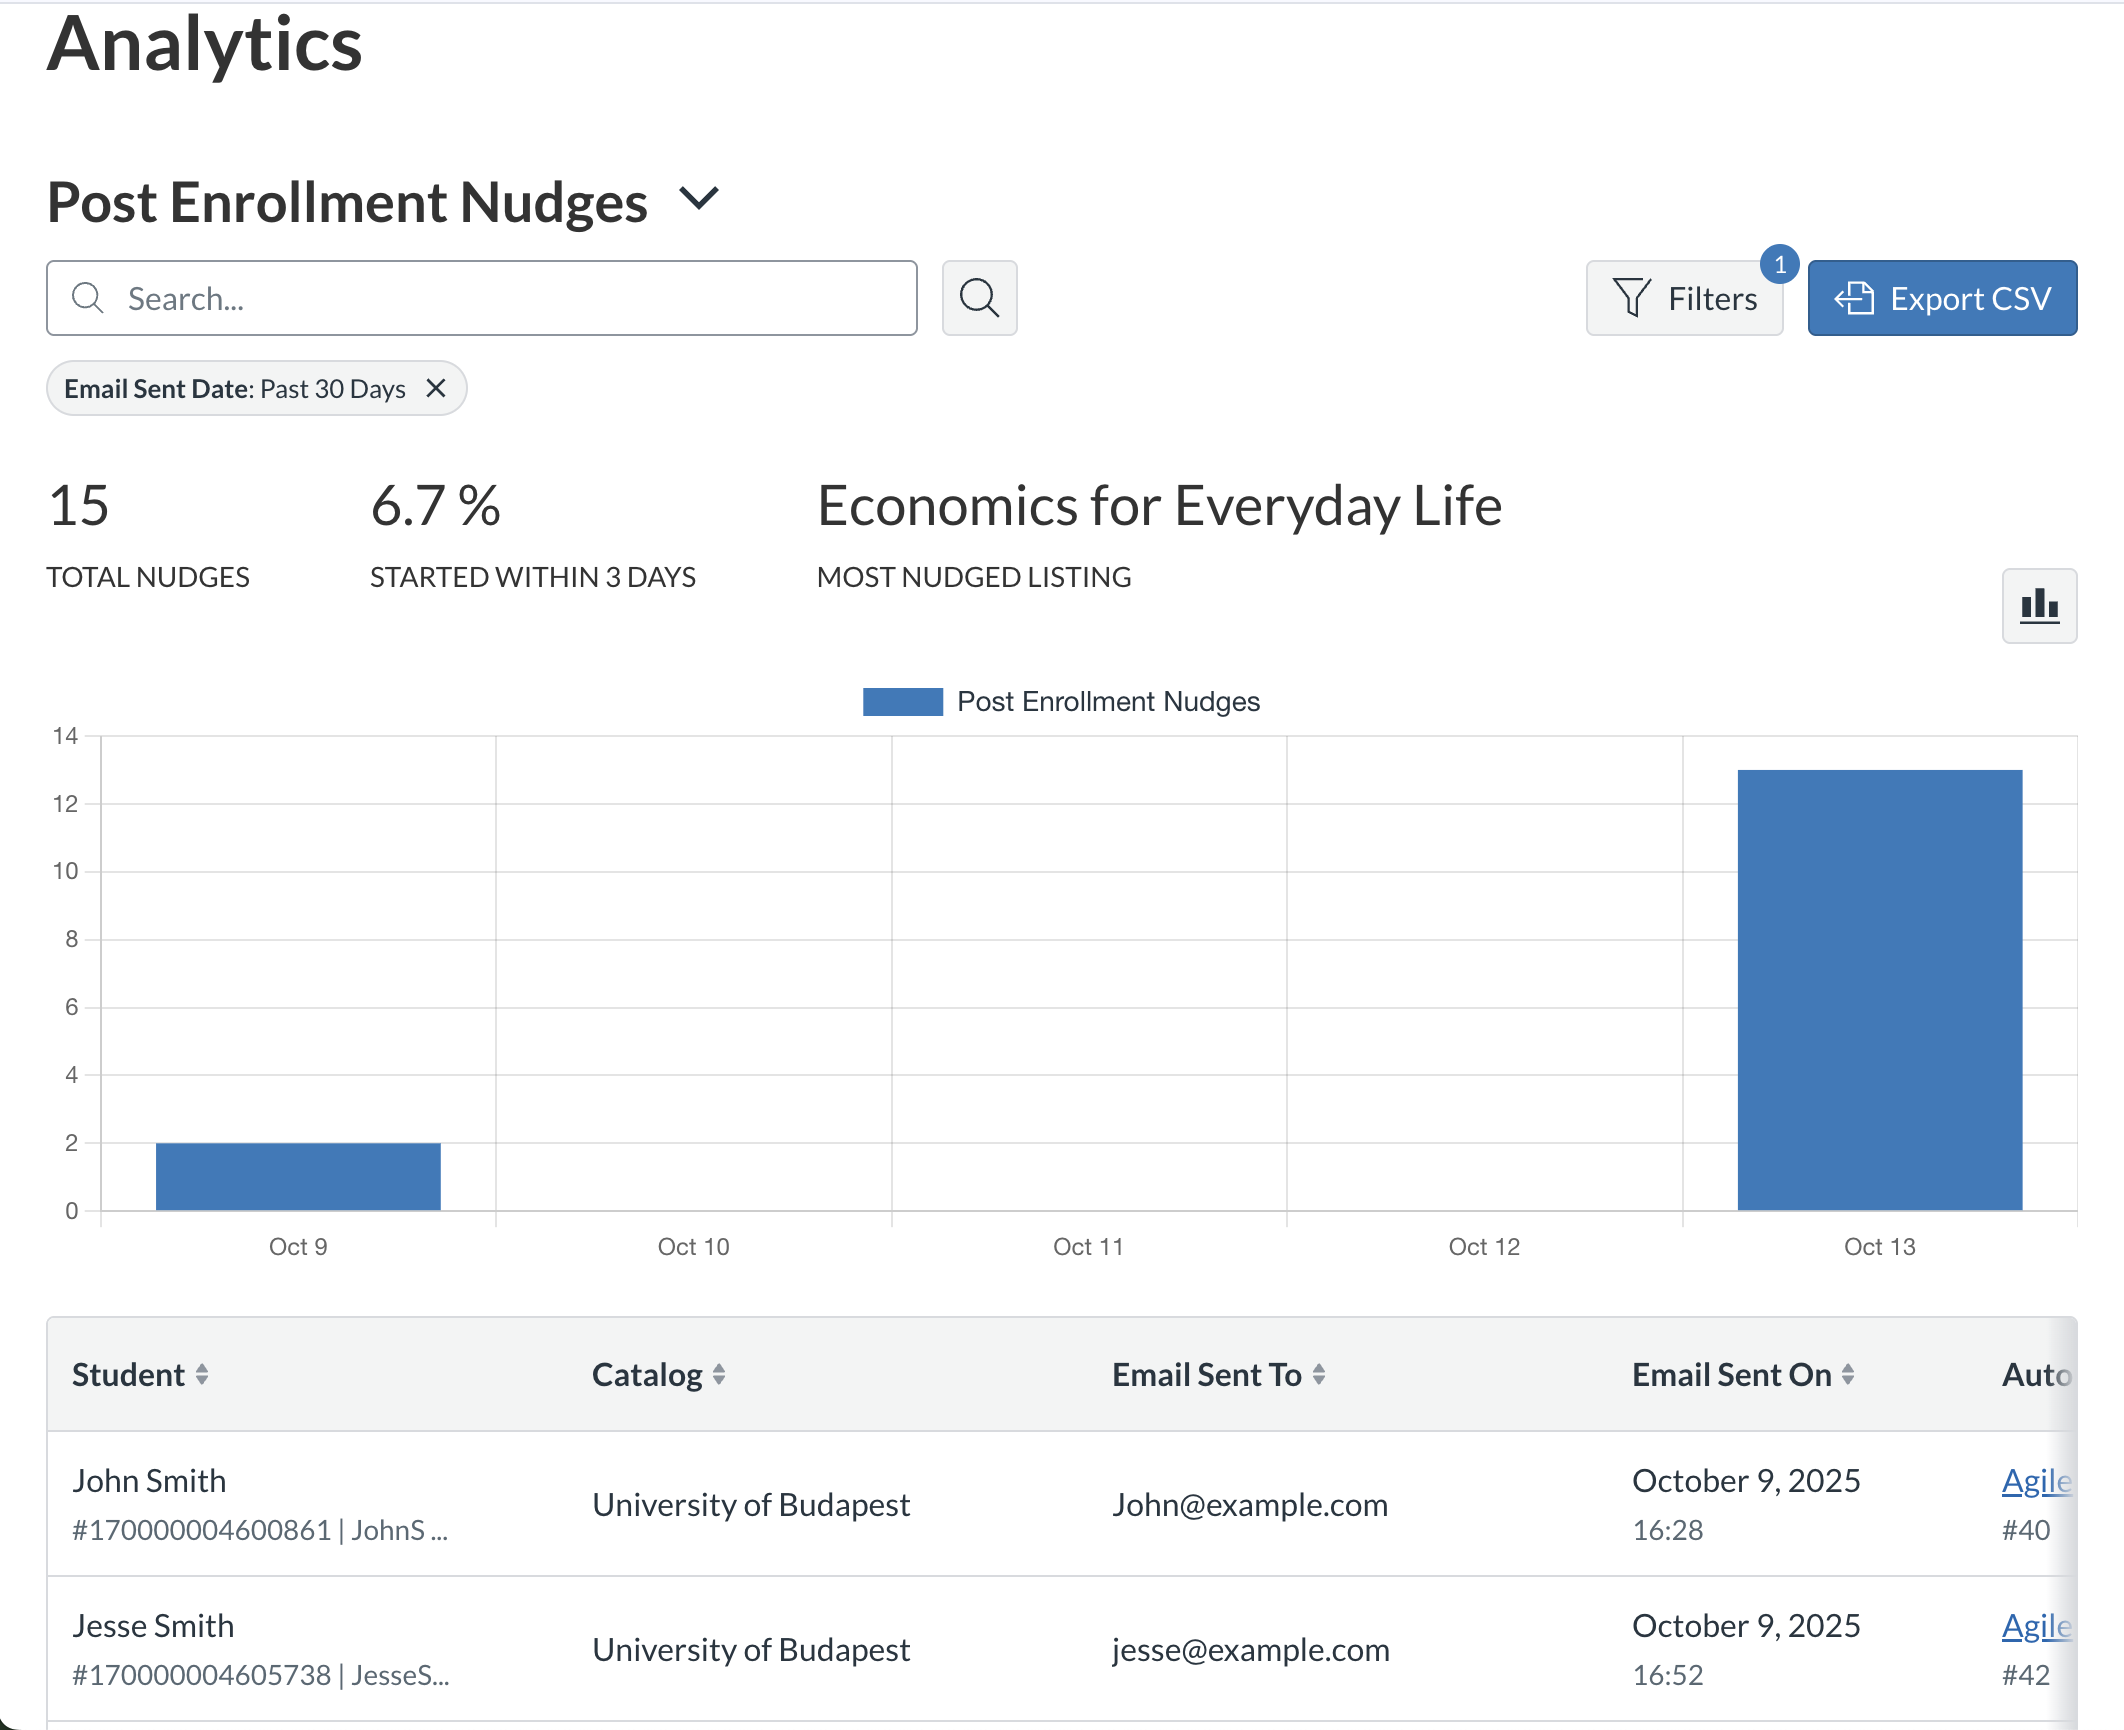Screen dimensions: 2124x1730
Task: Sort the table by Email Sent To column
Action: point(1322,1375)
